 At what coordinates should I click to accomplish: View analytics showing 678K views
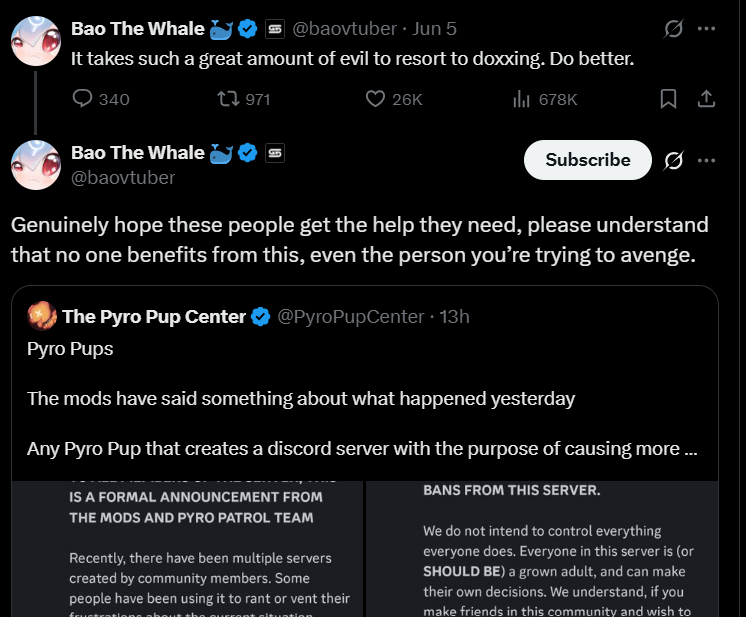point(521,99)
